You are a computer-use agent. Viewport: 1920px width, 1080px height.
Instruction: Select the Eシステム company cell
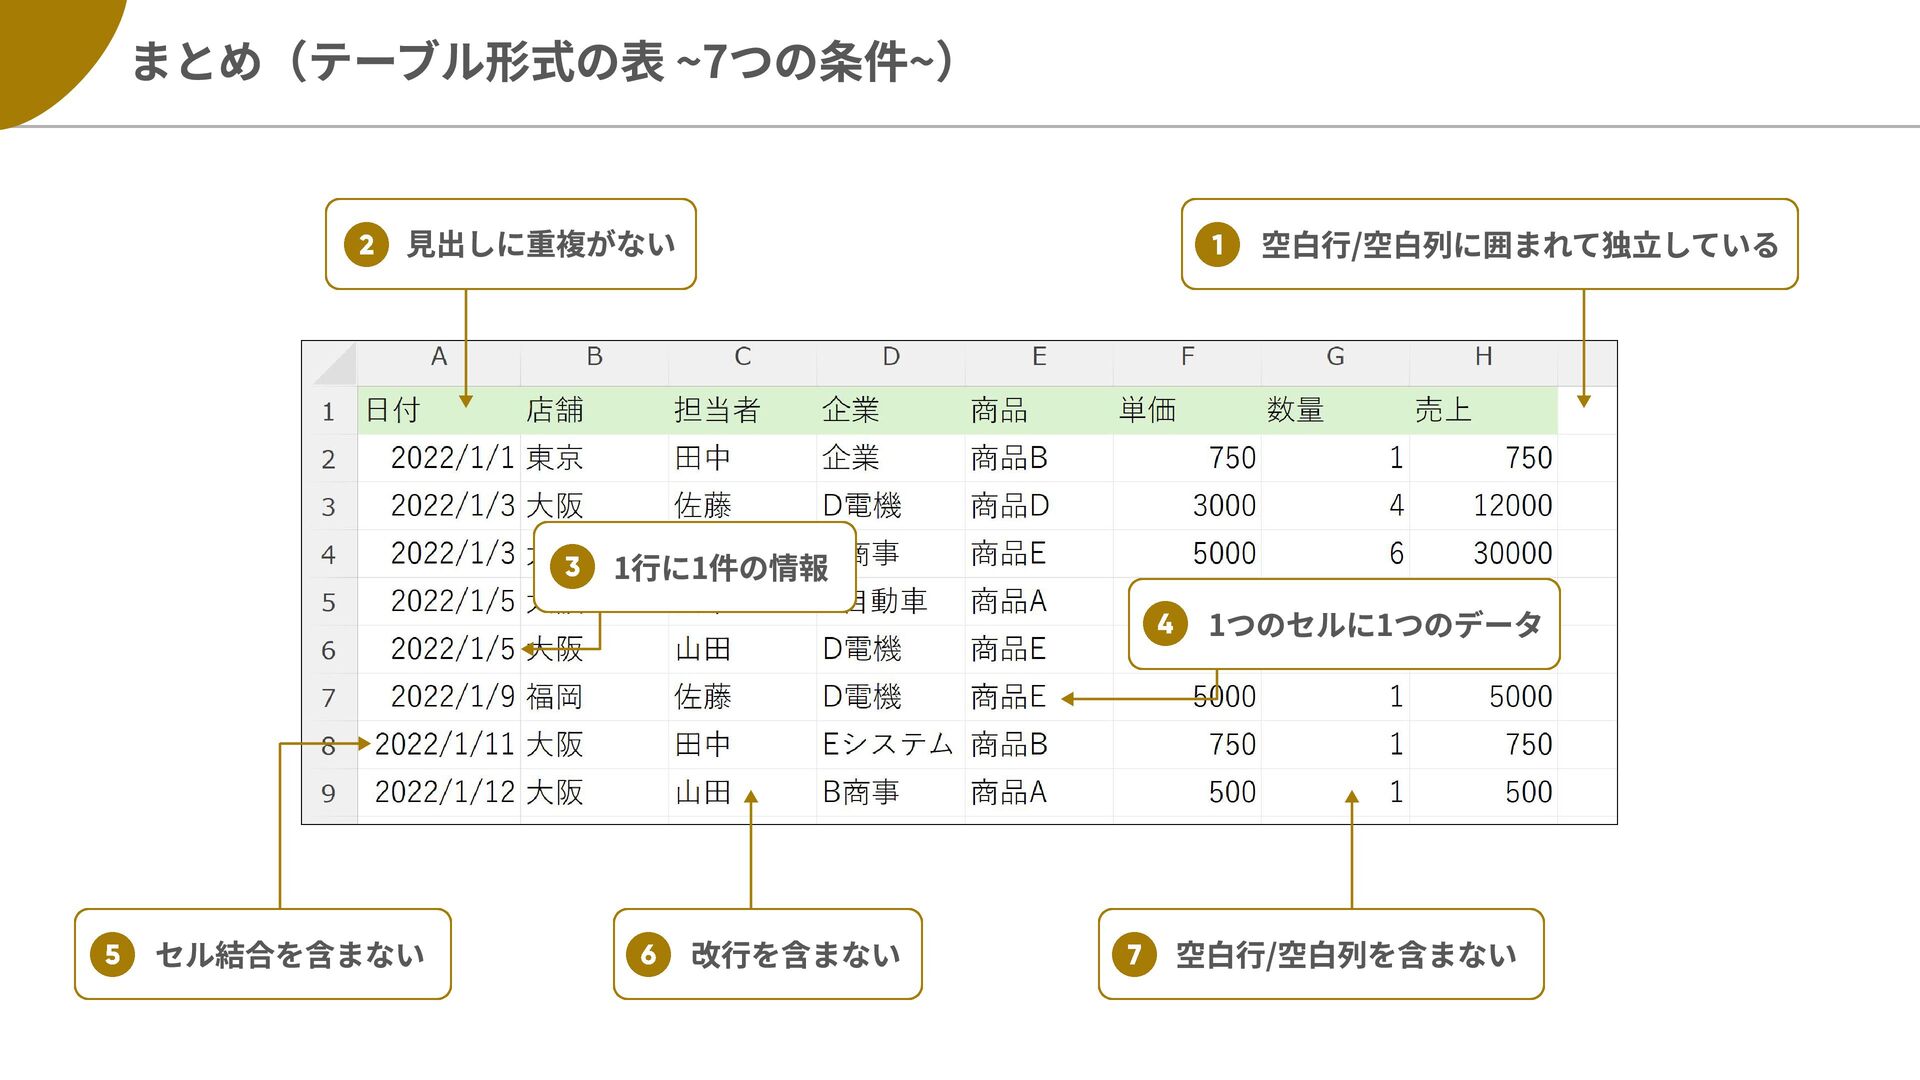tap(890, 745)
